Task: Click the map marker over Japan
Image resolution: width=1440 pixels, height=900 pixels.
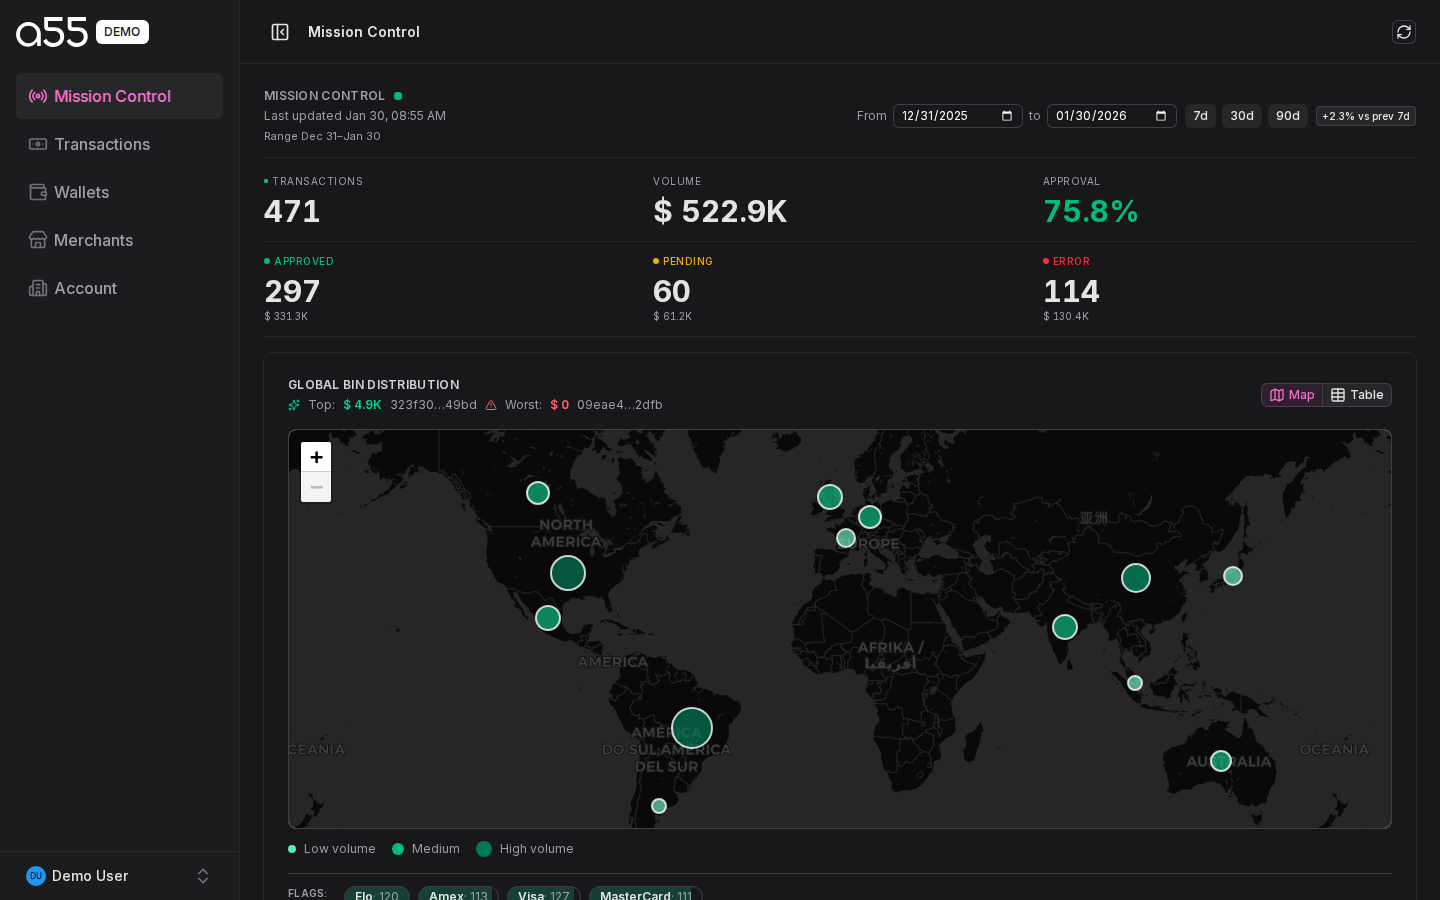Action: (1233, 576)
